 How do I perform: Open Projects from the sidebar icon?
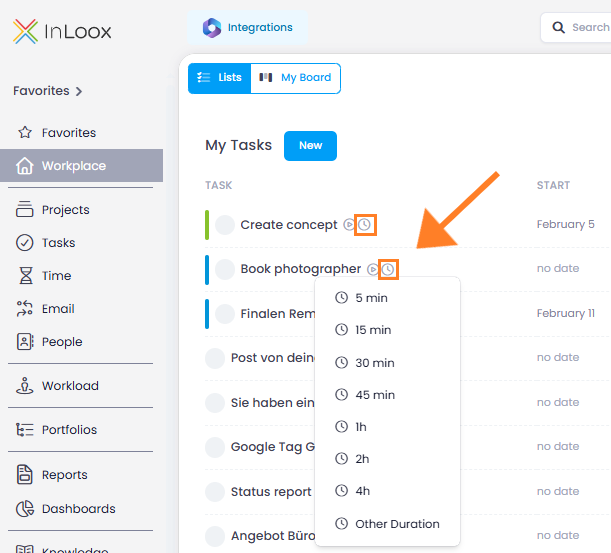click(25, 209)
